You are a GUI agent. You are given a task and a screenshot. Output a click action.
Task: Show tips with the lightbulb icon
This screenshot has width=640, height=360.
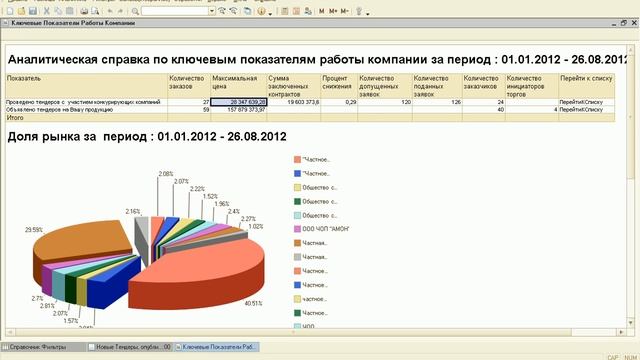pyautogui.click(x=359, y=11)
